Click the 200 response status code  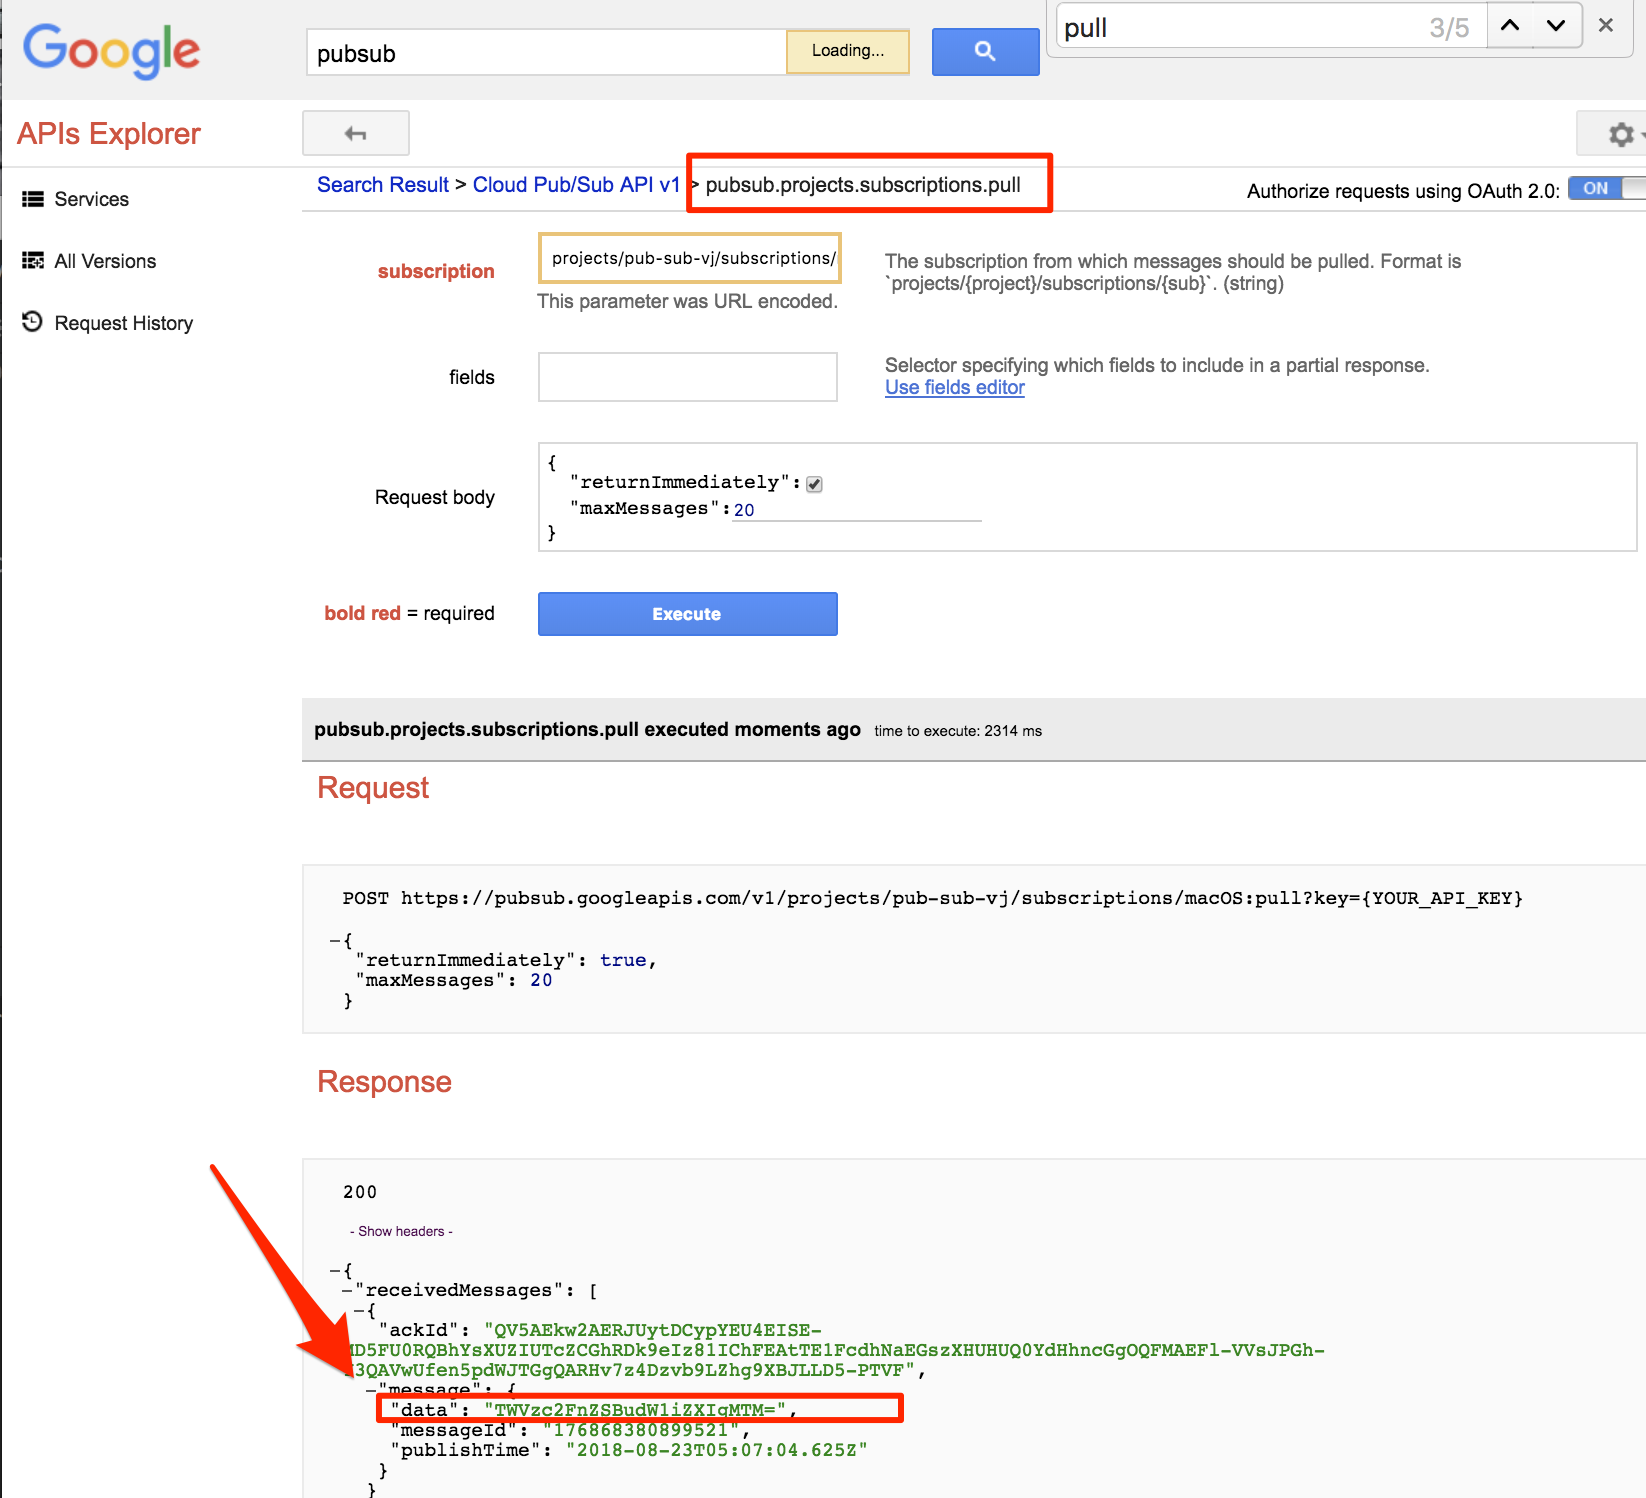(x=360, y=1192)
